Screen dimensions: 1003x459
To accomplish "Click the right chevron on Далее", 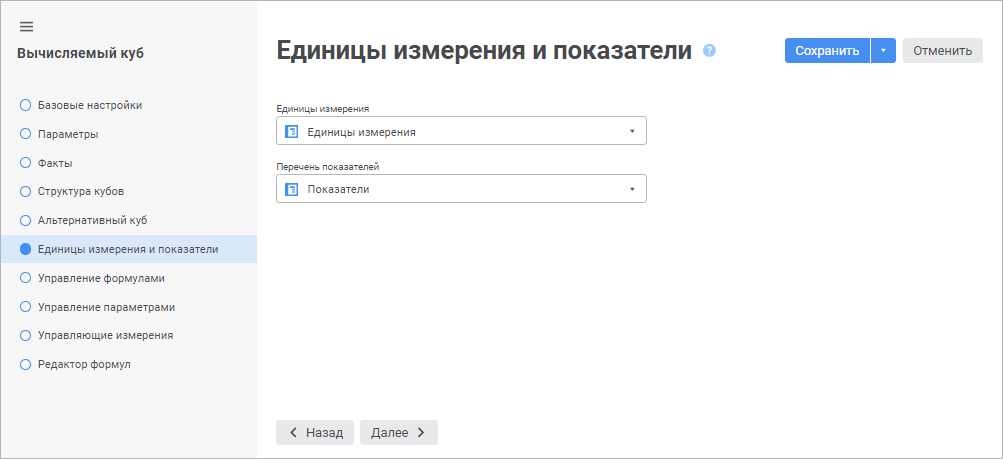I will click(421, 433).
